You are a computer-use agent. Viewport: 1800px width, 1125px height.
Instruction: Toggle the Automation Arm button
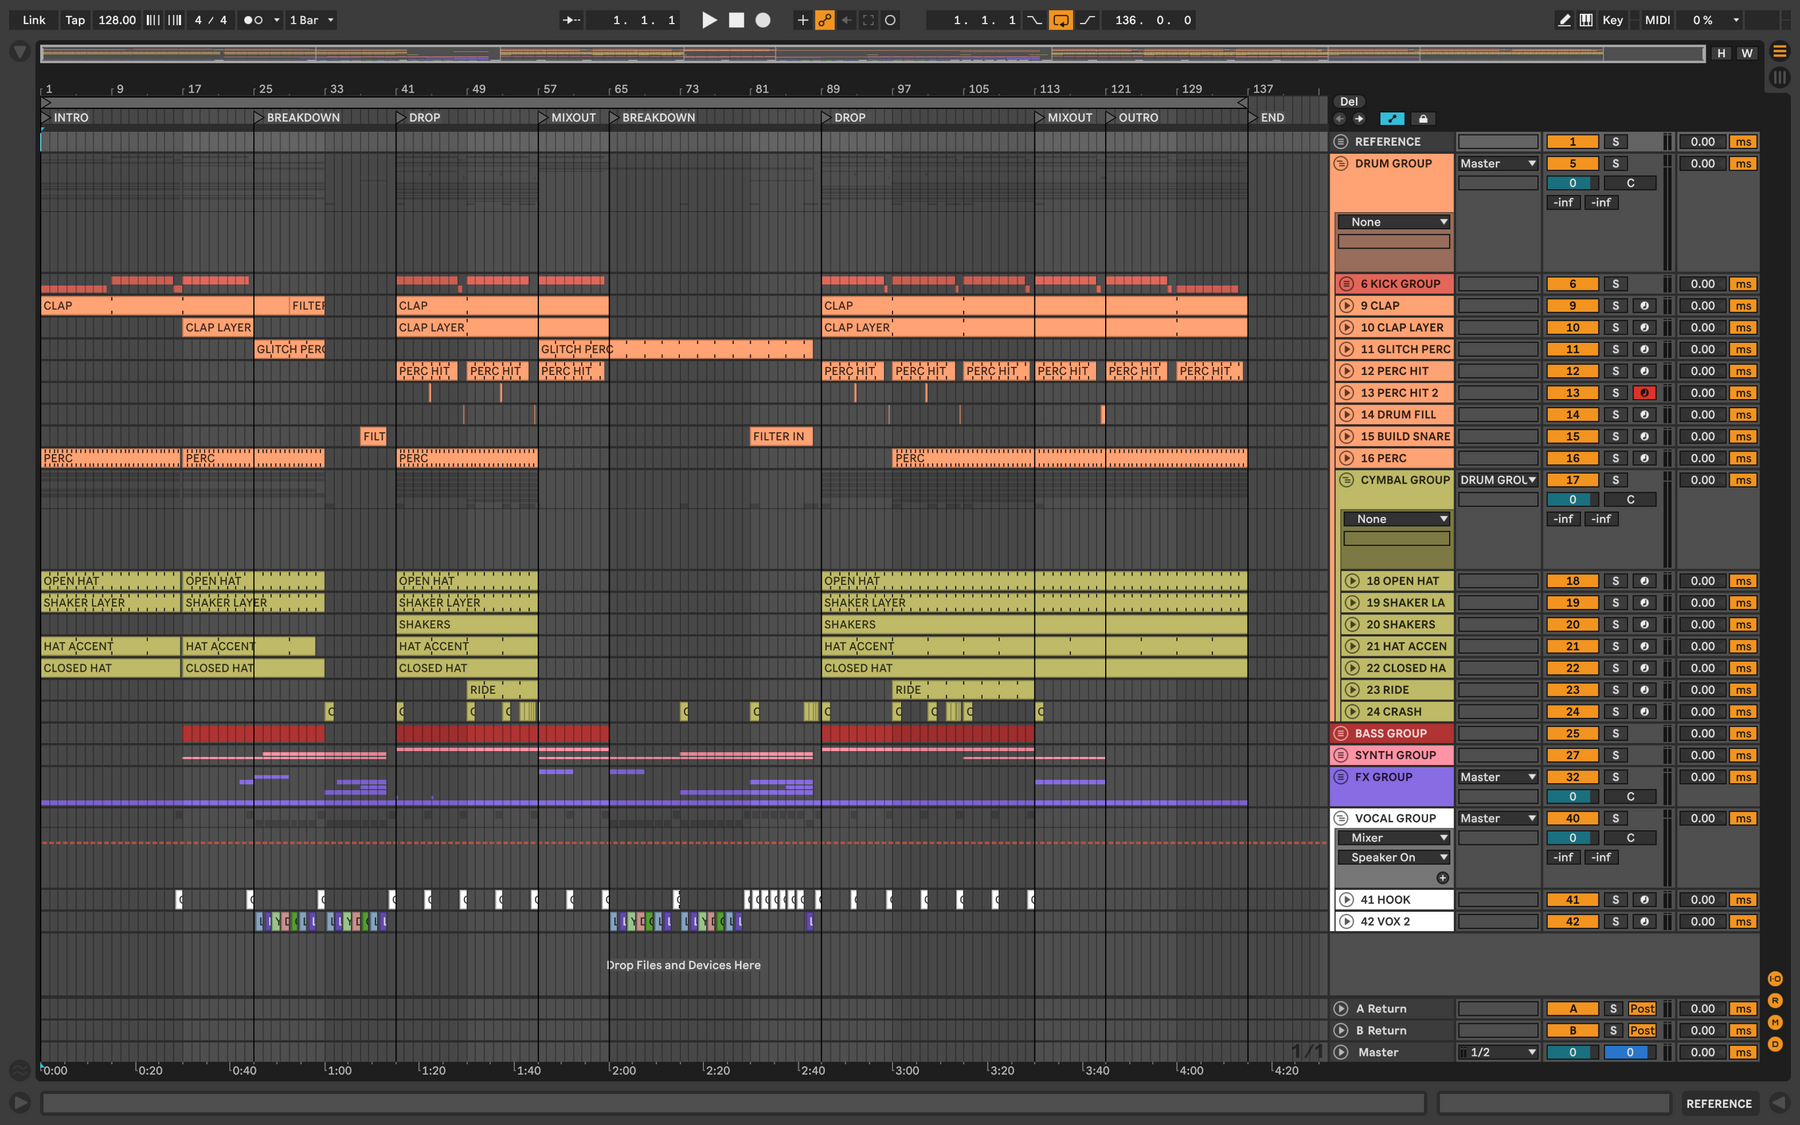825,20
